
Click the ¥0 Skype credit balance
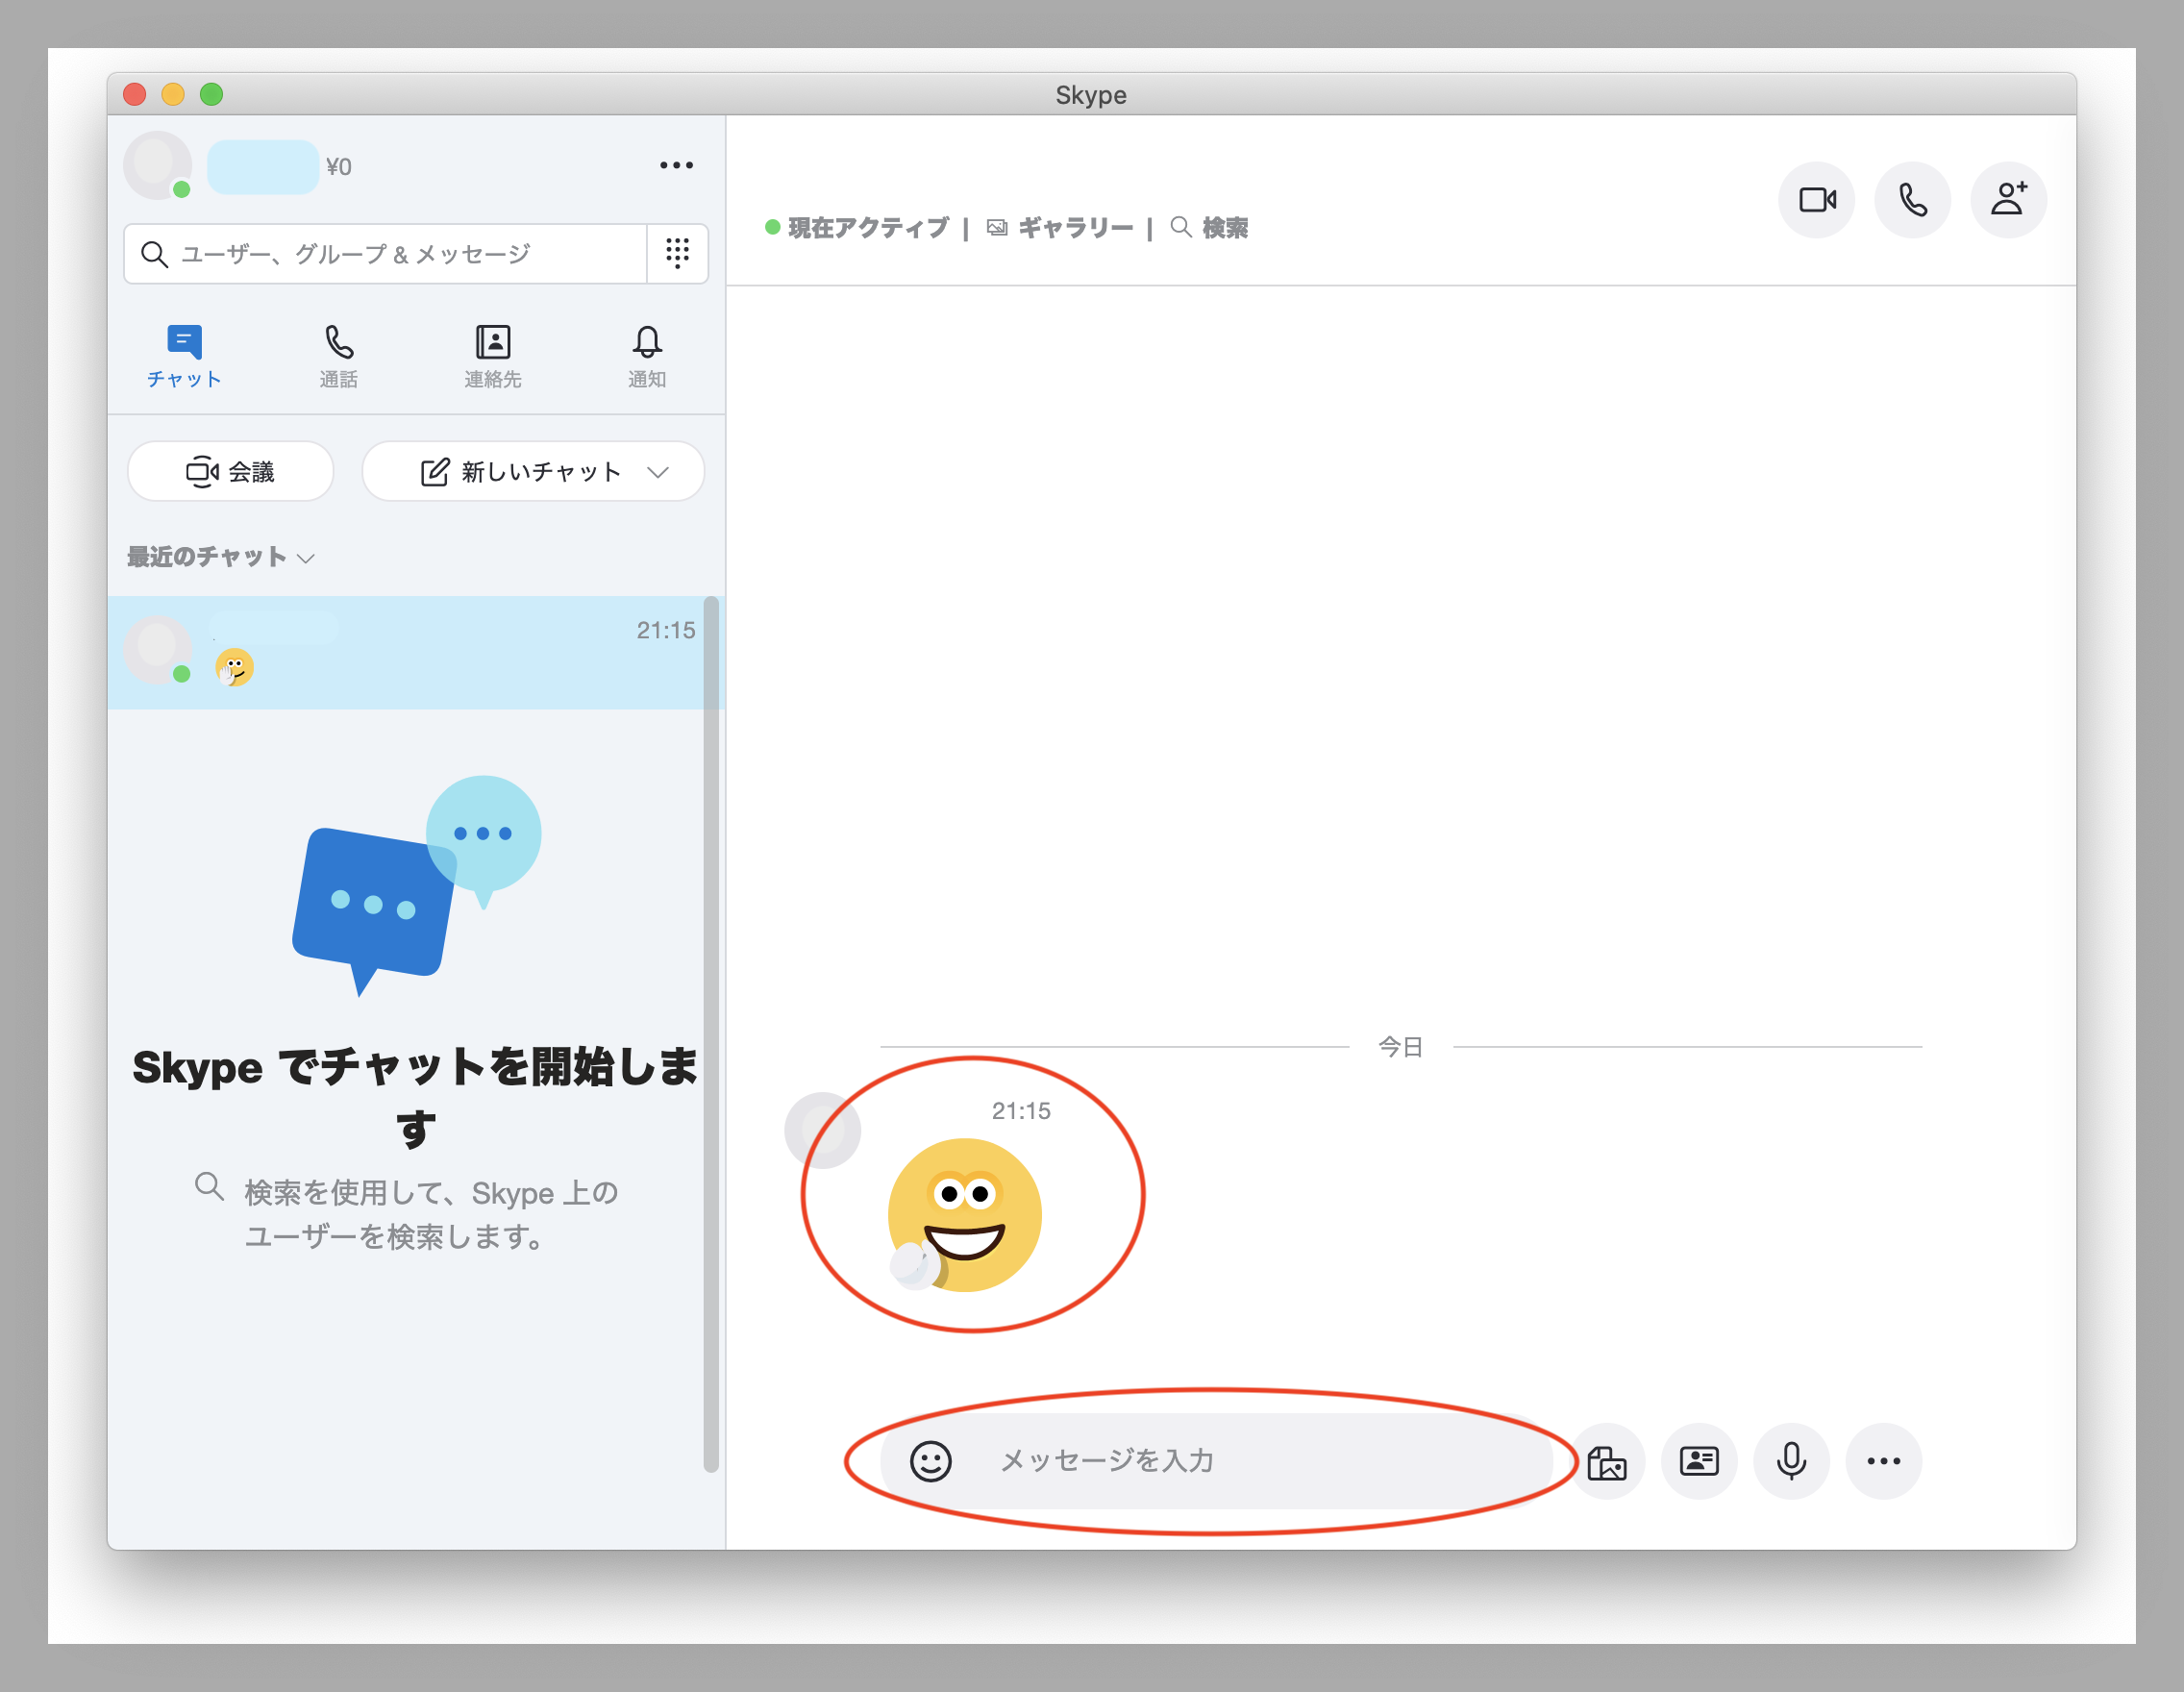tap(339, 167)
